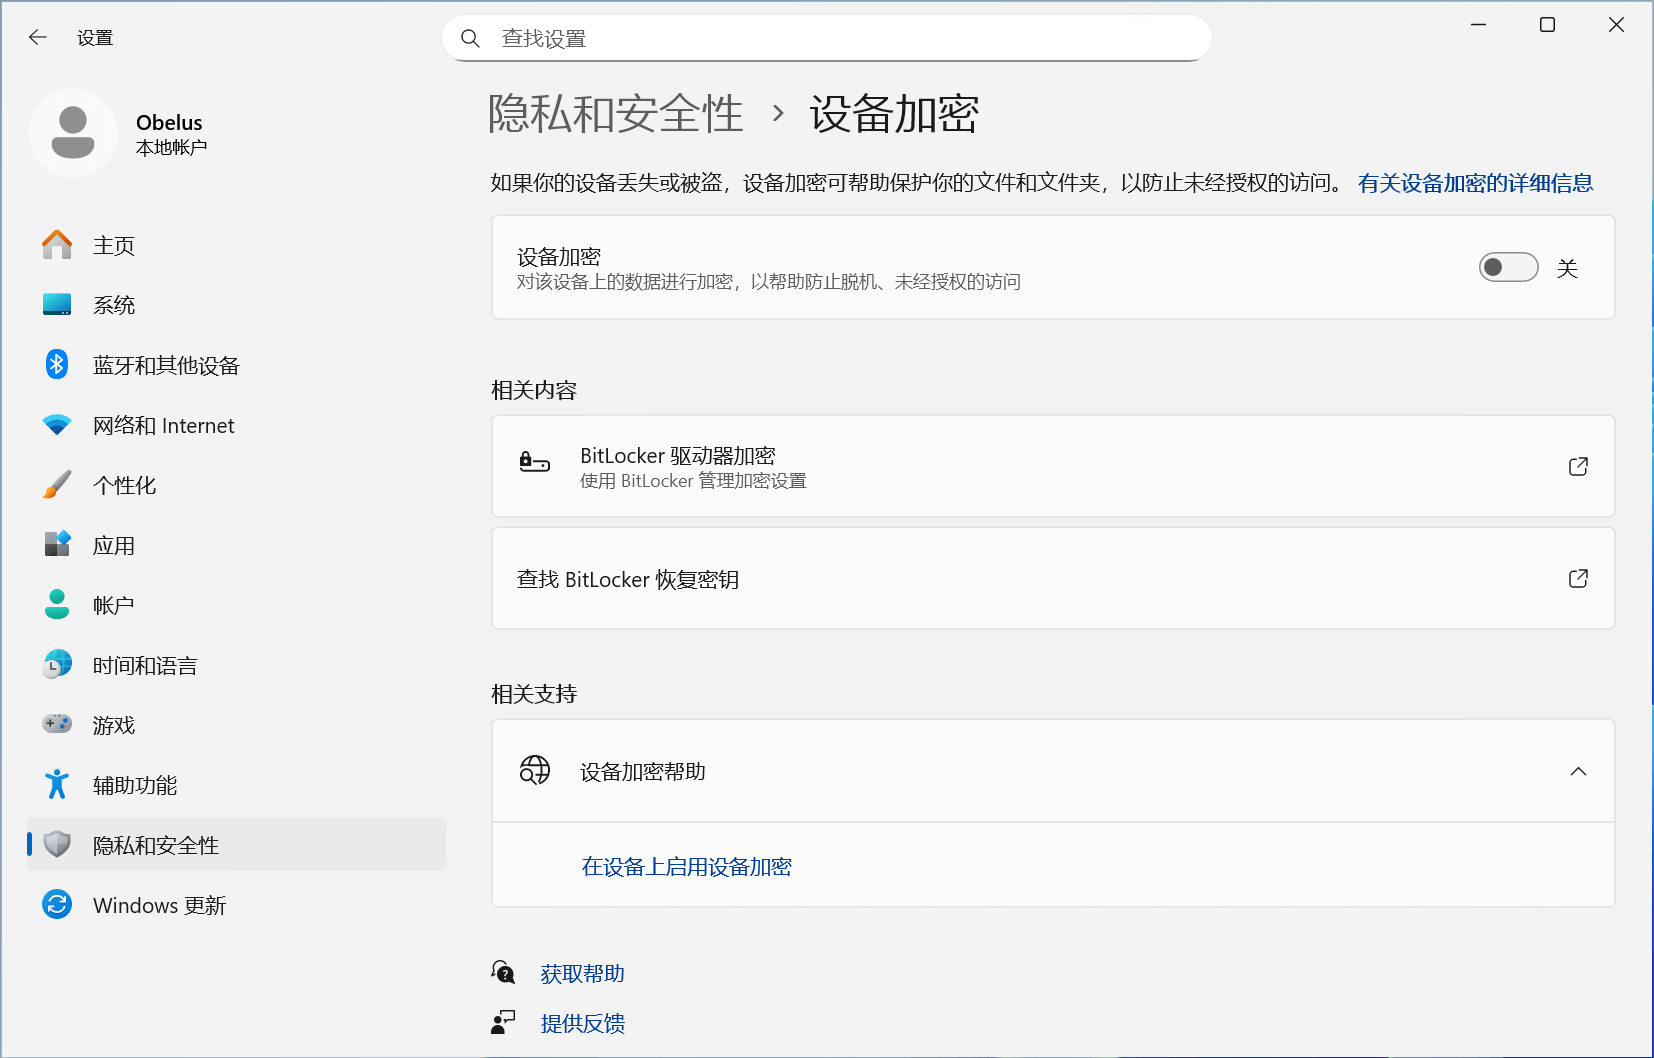The height and width of the screenshot is (1058, 1654).
Task: Go to 系统 settings page
Action: coord(114,306)
